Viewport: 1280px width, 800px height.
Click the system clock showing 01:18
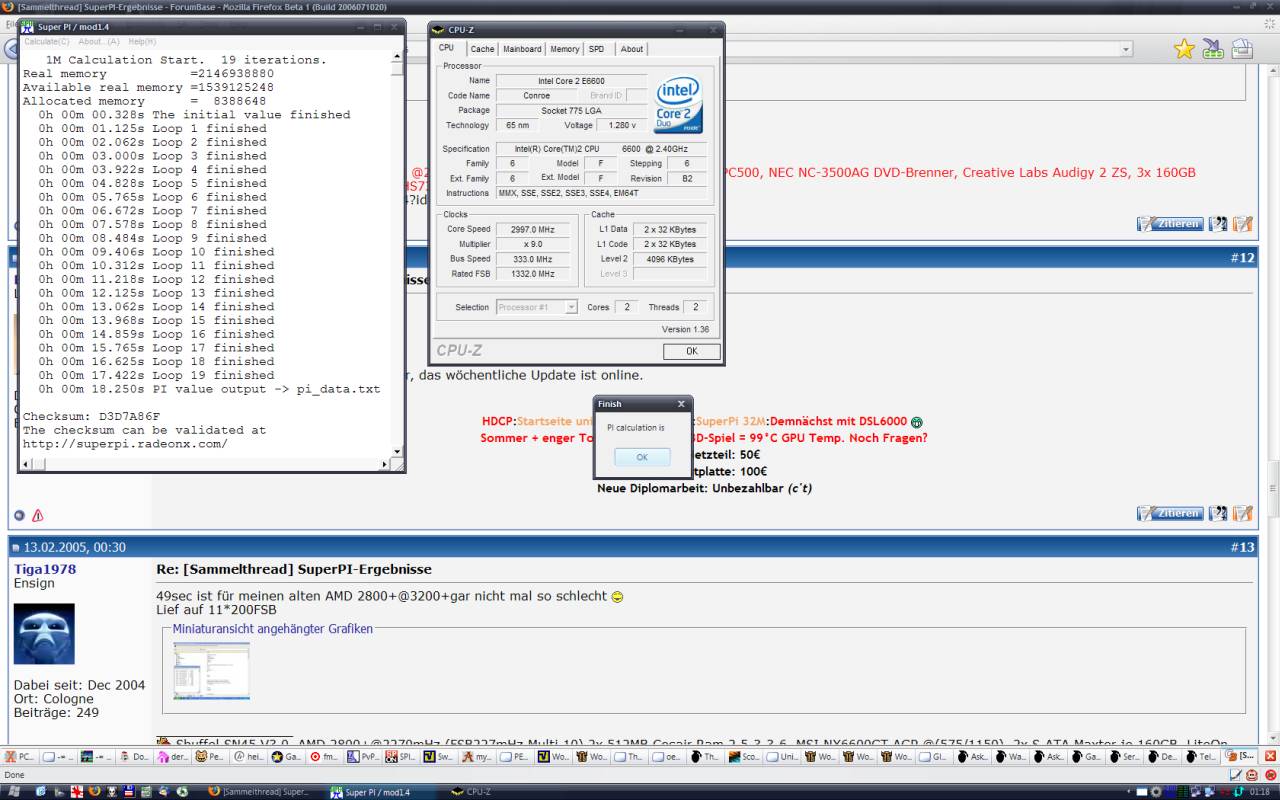coord(1259,792)
